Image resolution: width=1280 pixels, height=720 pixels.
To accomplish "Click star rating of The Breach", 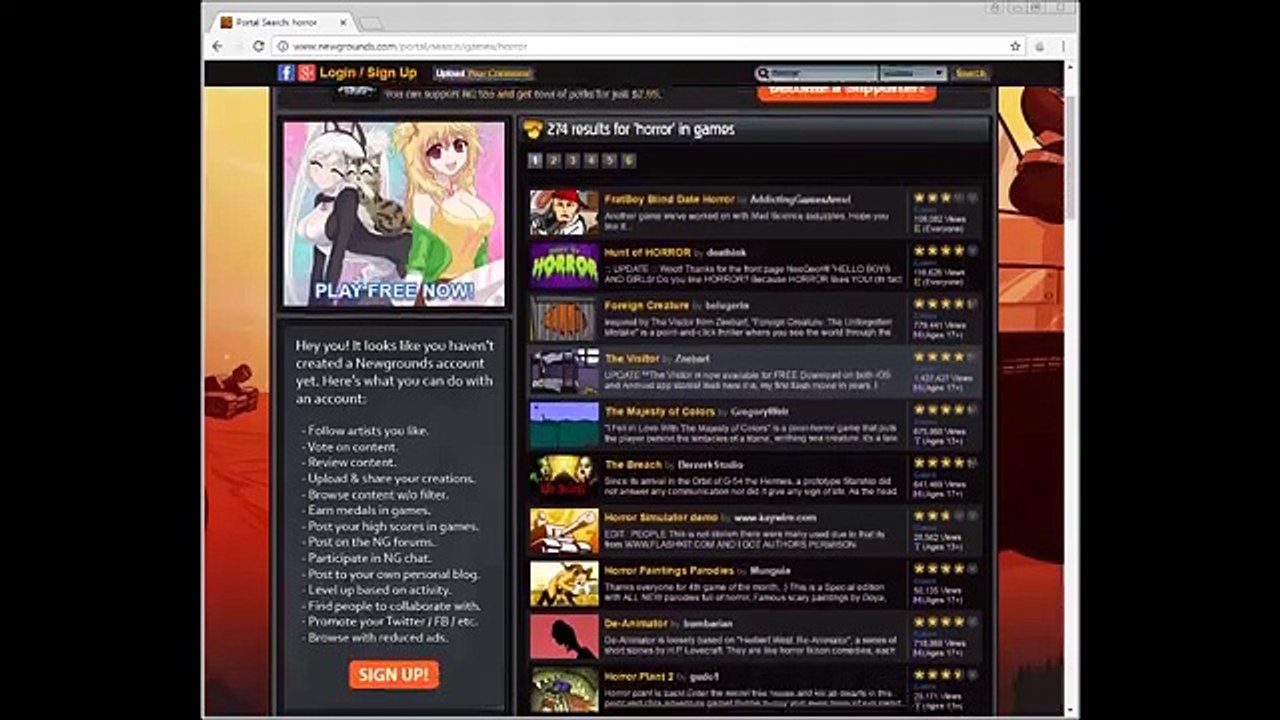I will pos(945,462).
